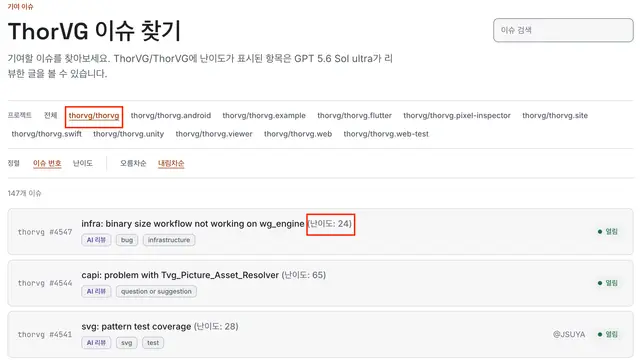Filter by thorvg/thorvg.web-test project
This screenshot has width=640, height=360.
(386, 134)
